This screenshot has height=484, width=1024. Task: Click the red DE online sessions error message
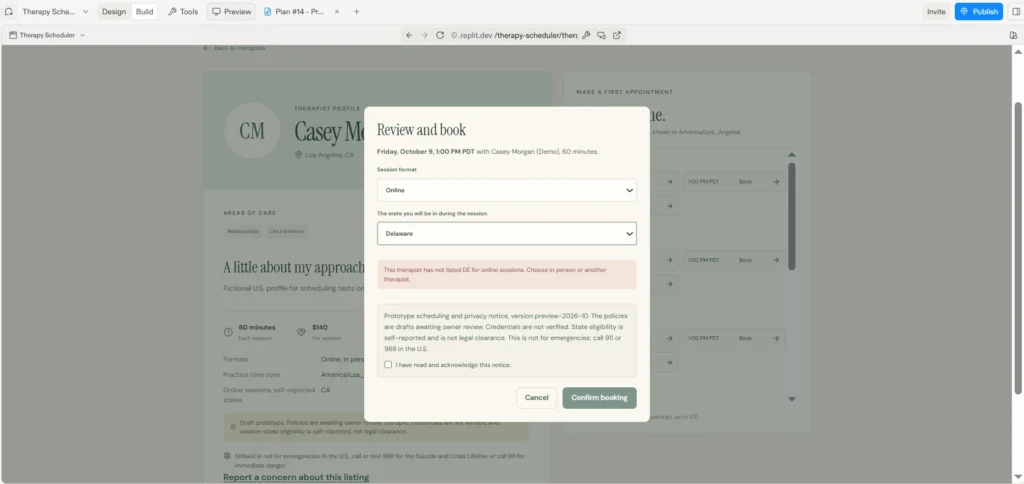507,274
